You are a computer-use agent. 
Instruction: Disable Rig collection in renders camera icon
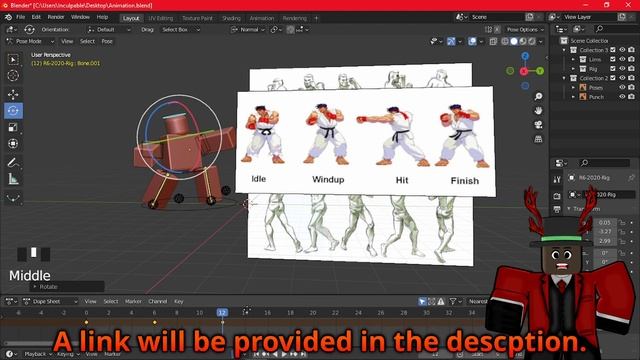click(631, 69)
